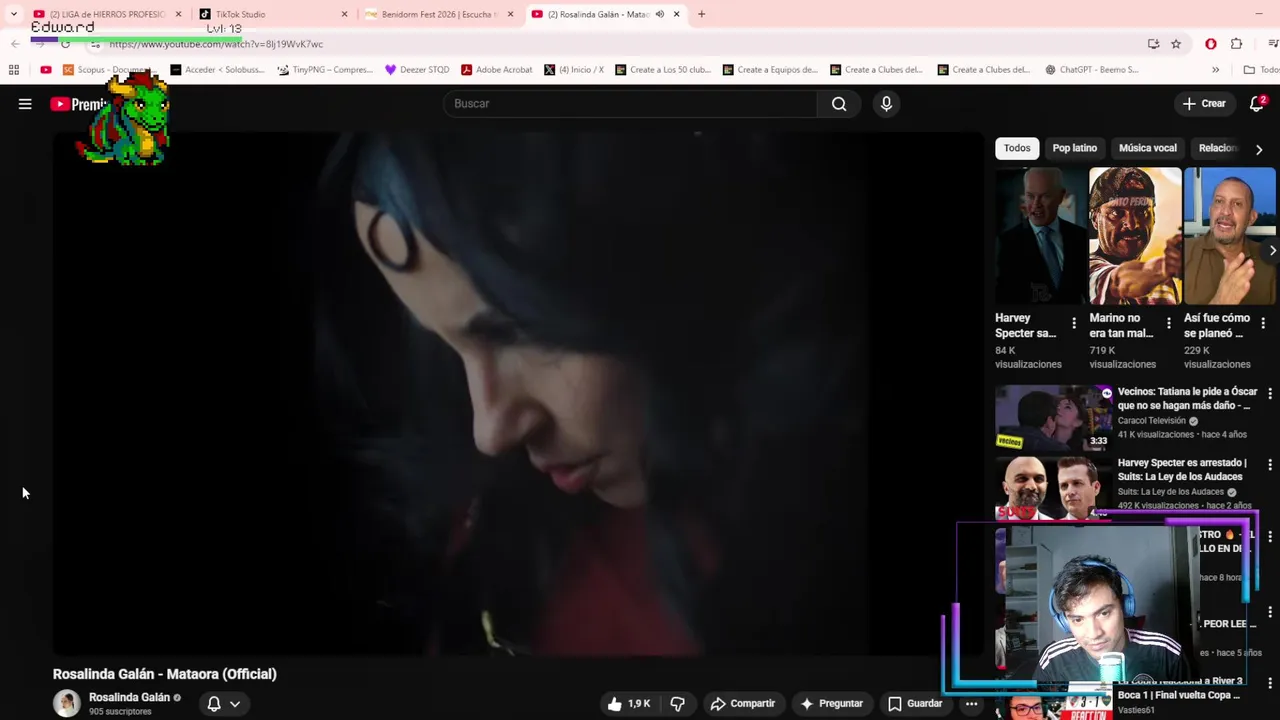Viewport: 1280px width, 720px height.
Task: Click the Guardar save button
Action: (x=915, y=704)
